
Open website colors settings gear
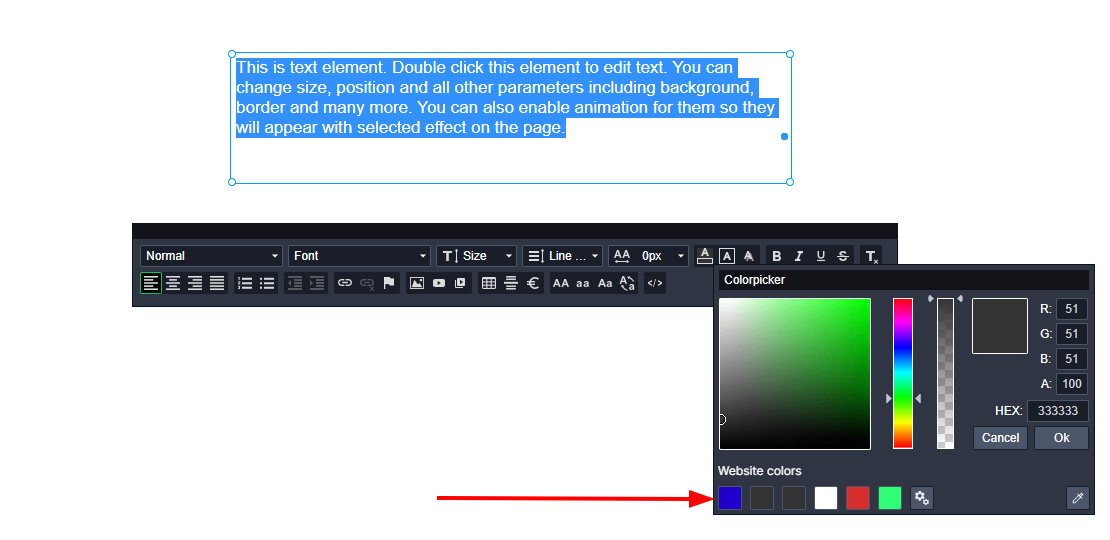(922, 498)
